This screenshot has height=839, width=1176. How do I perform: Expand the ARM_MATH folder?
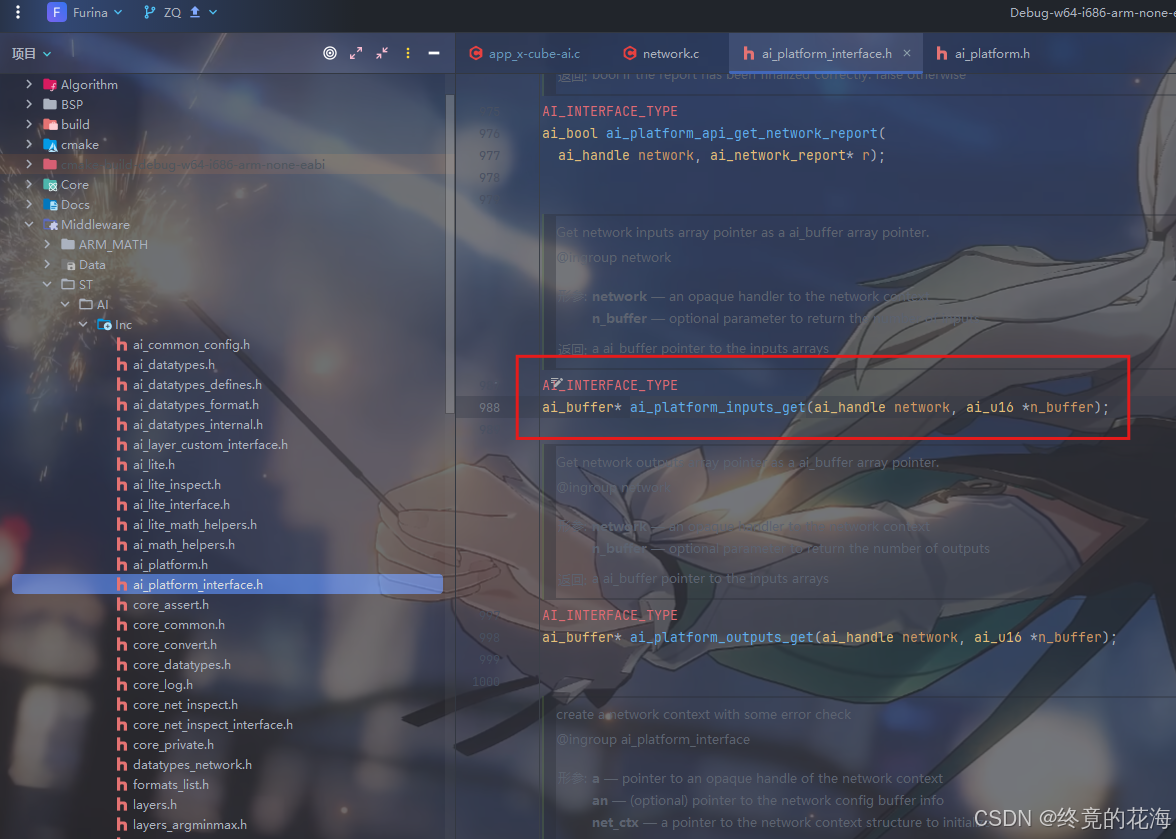[47, 244]
